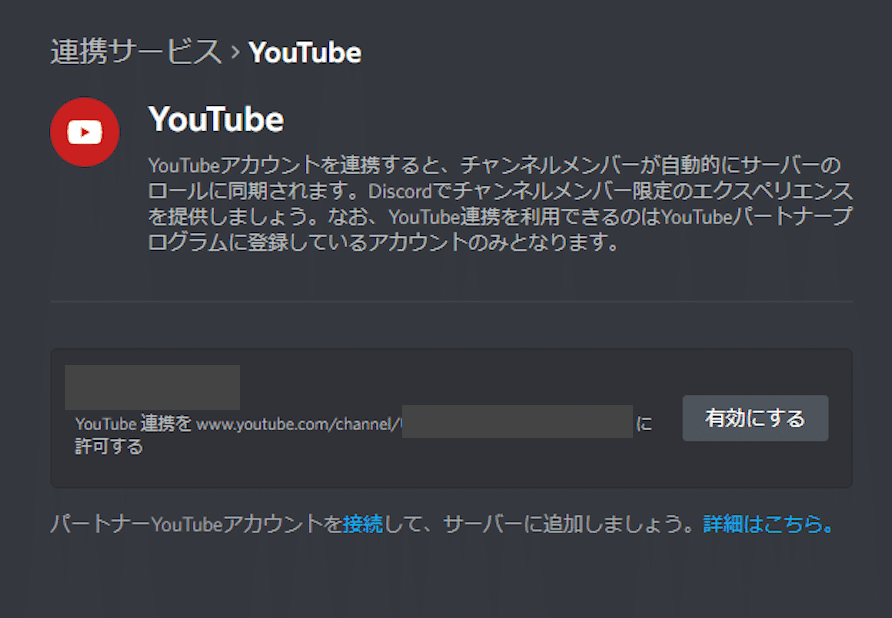Enable the YouTube 連携 via 有効にする
Screen dimensions: 892x618
755,418
